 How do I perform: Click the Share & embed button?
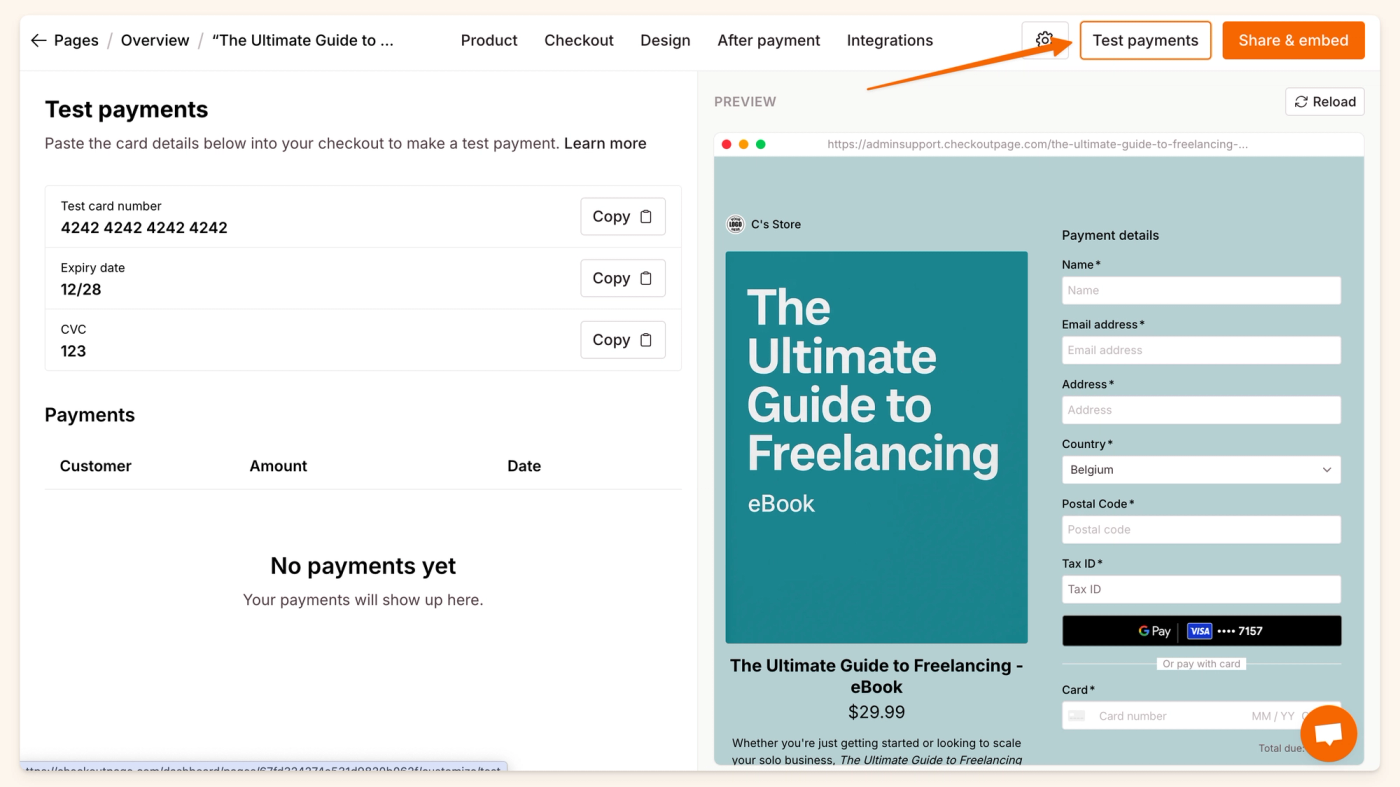pyautogui.click(x=1293, y=40)
